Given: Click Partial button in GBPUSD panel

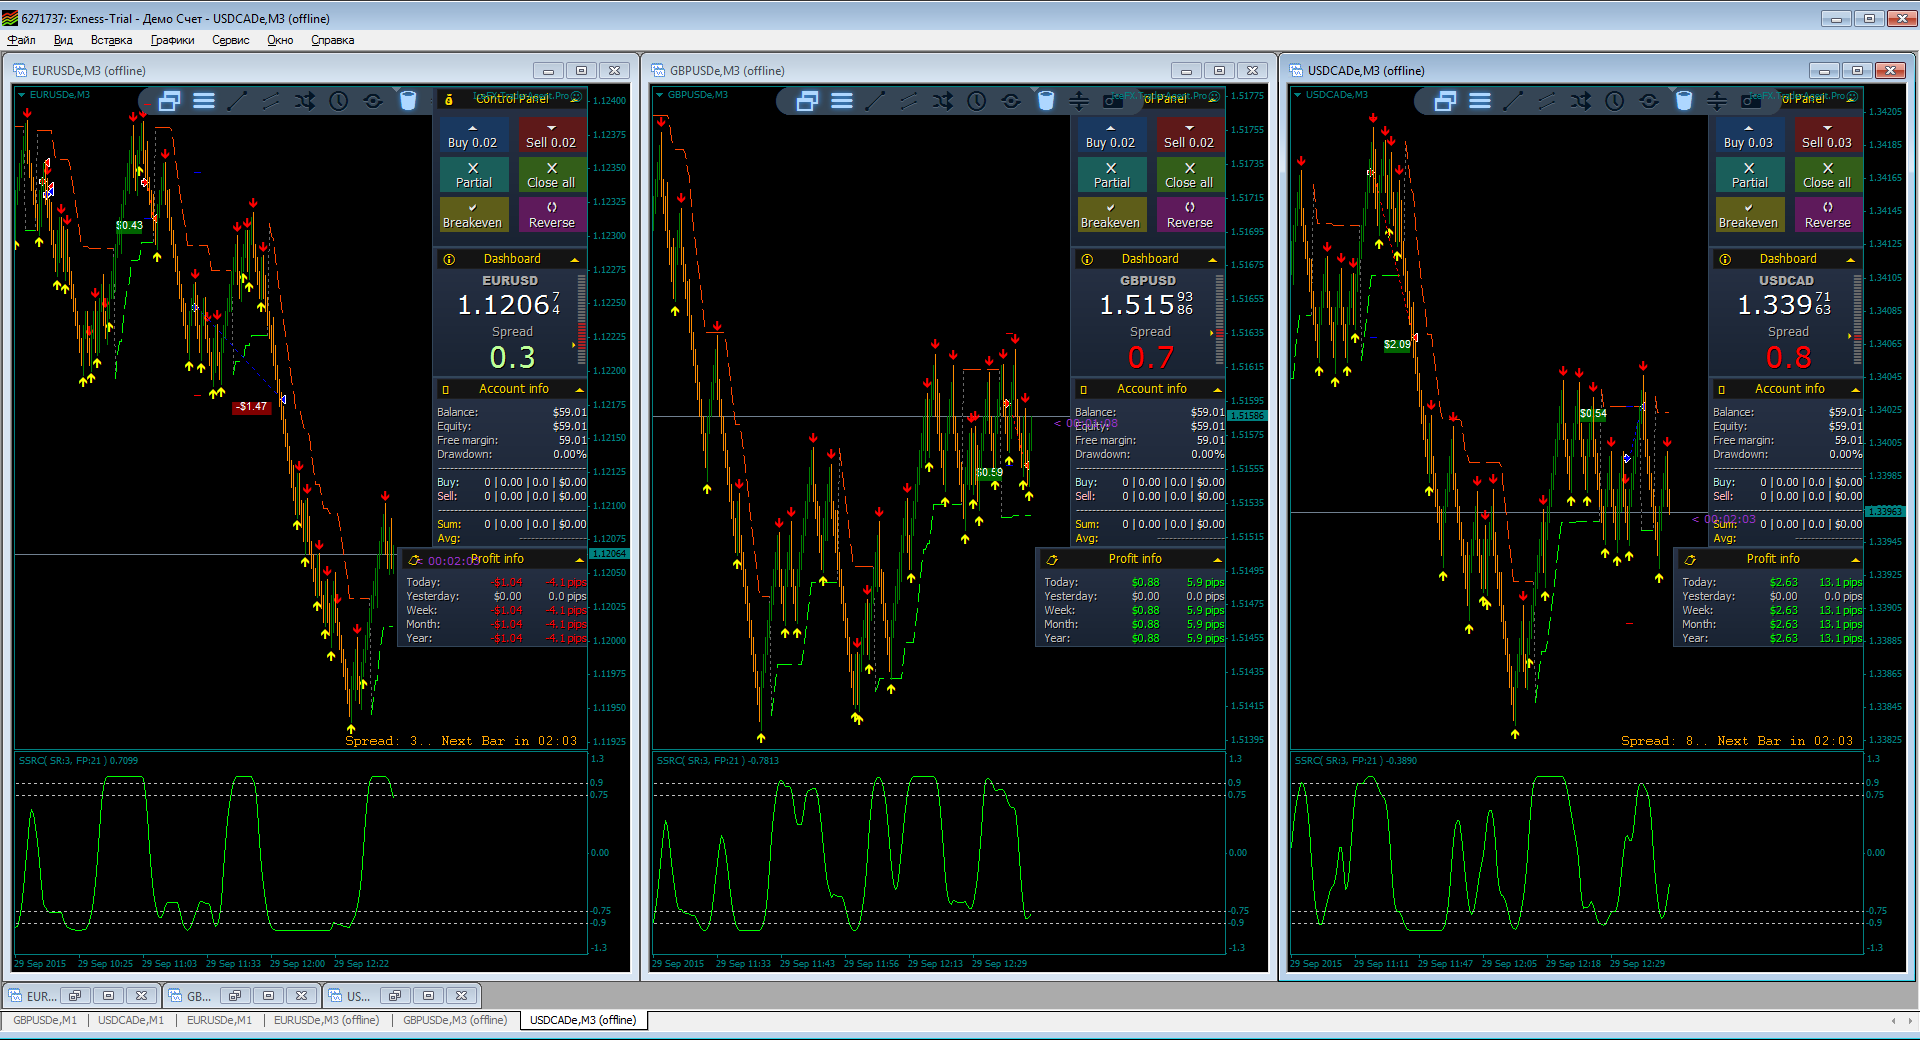Looking at the screenshot, I should (1112, 175).
